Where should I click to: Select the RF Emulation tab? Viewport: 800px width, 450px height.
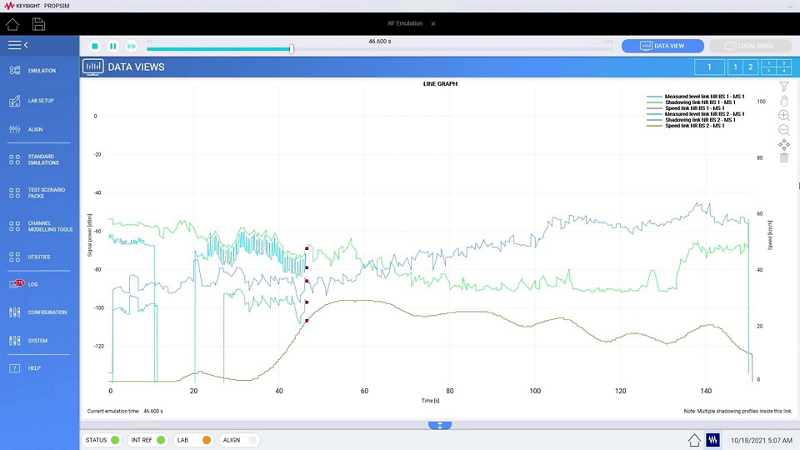click(405, 23)
